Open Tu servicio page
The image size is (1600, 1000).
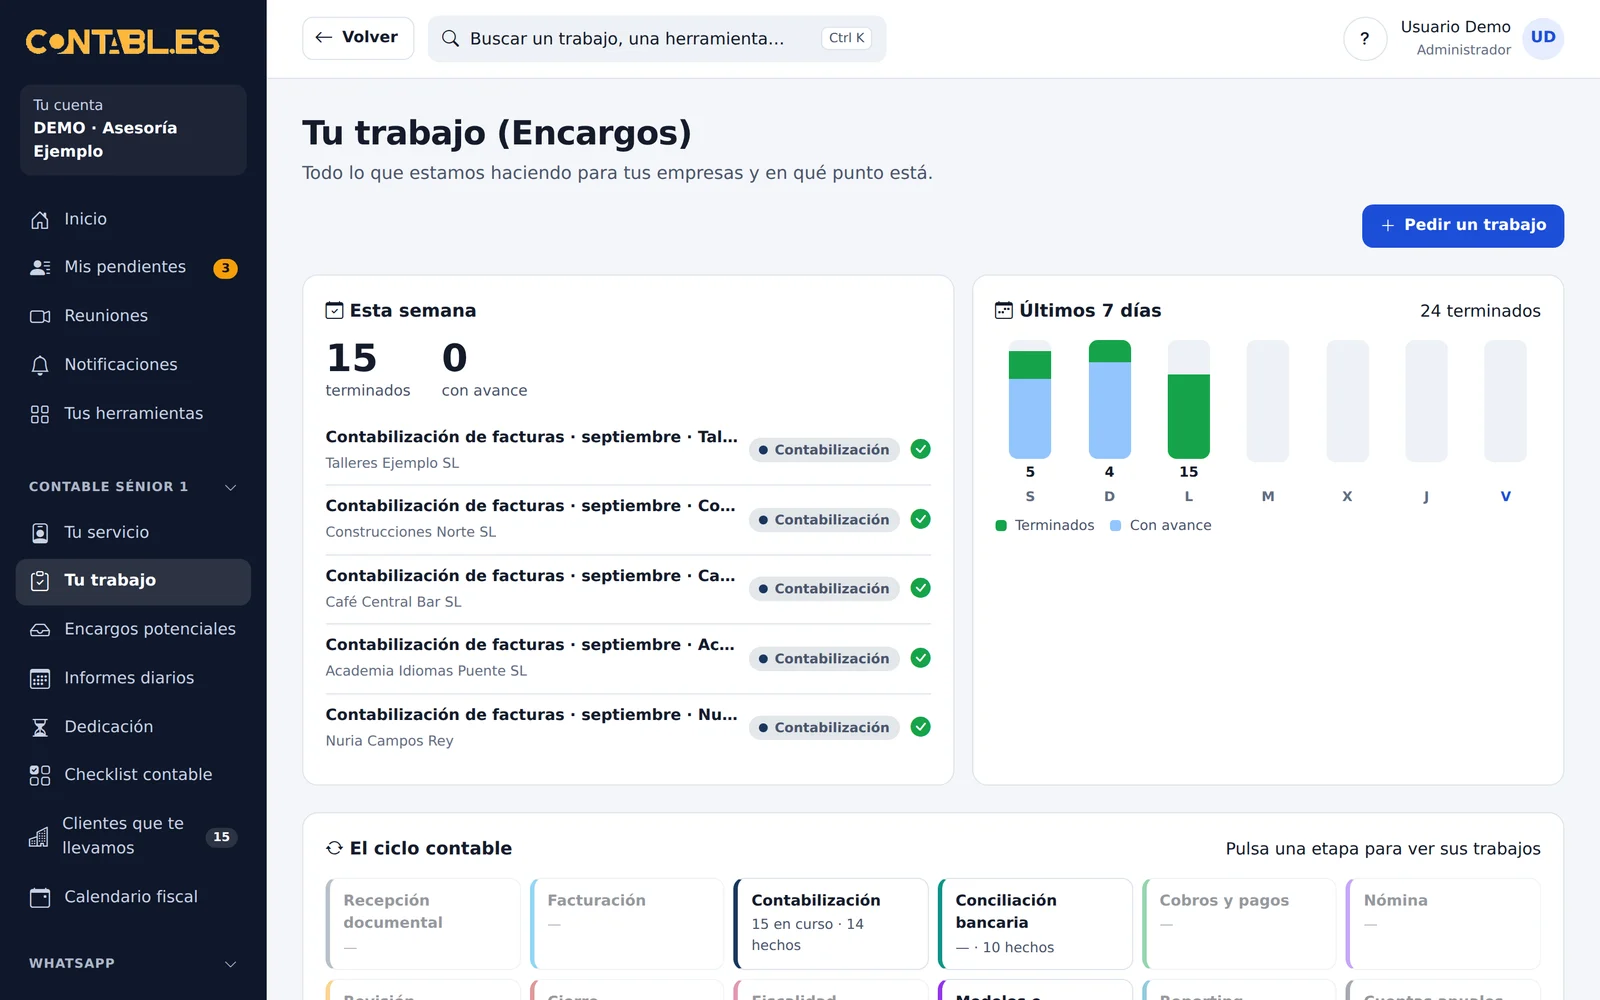133,533
